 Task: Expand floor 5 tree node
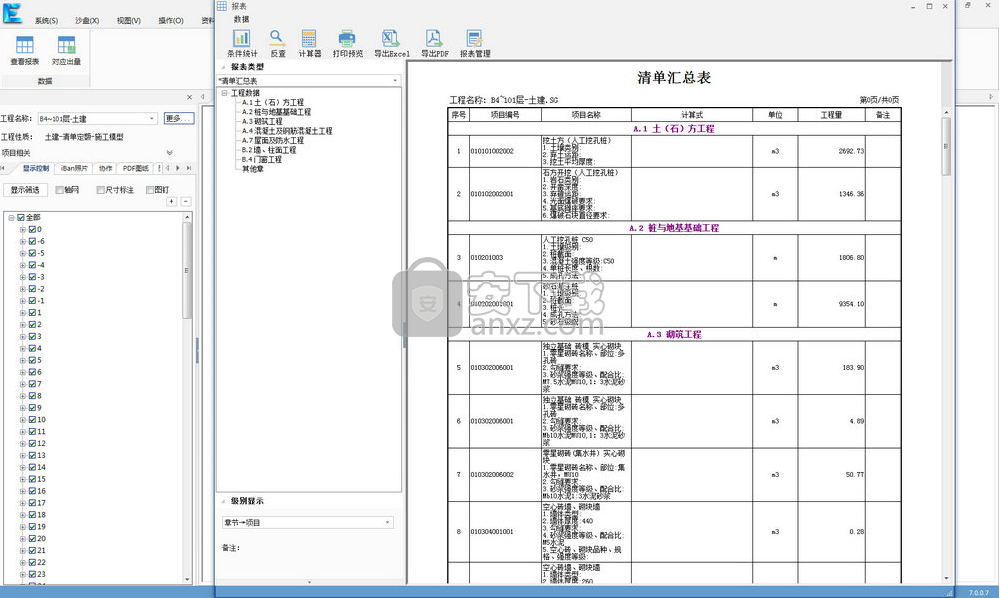(x=22, y=361)
